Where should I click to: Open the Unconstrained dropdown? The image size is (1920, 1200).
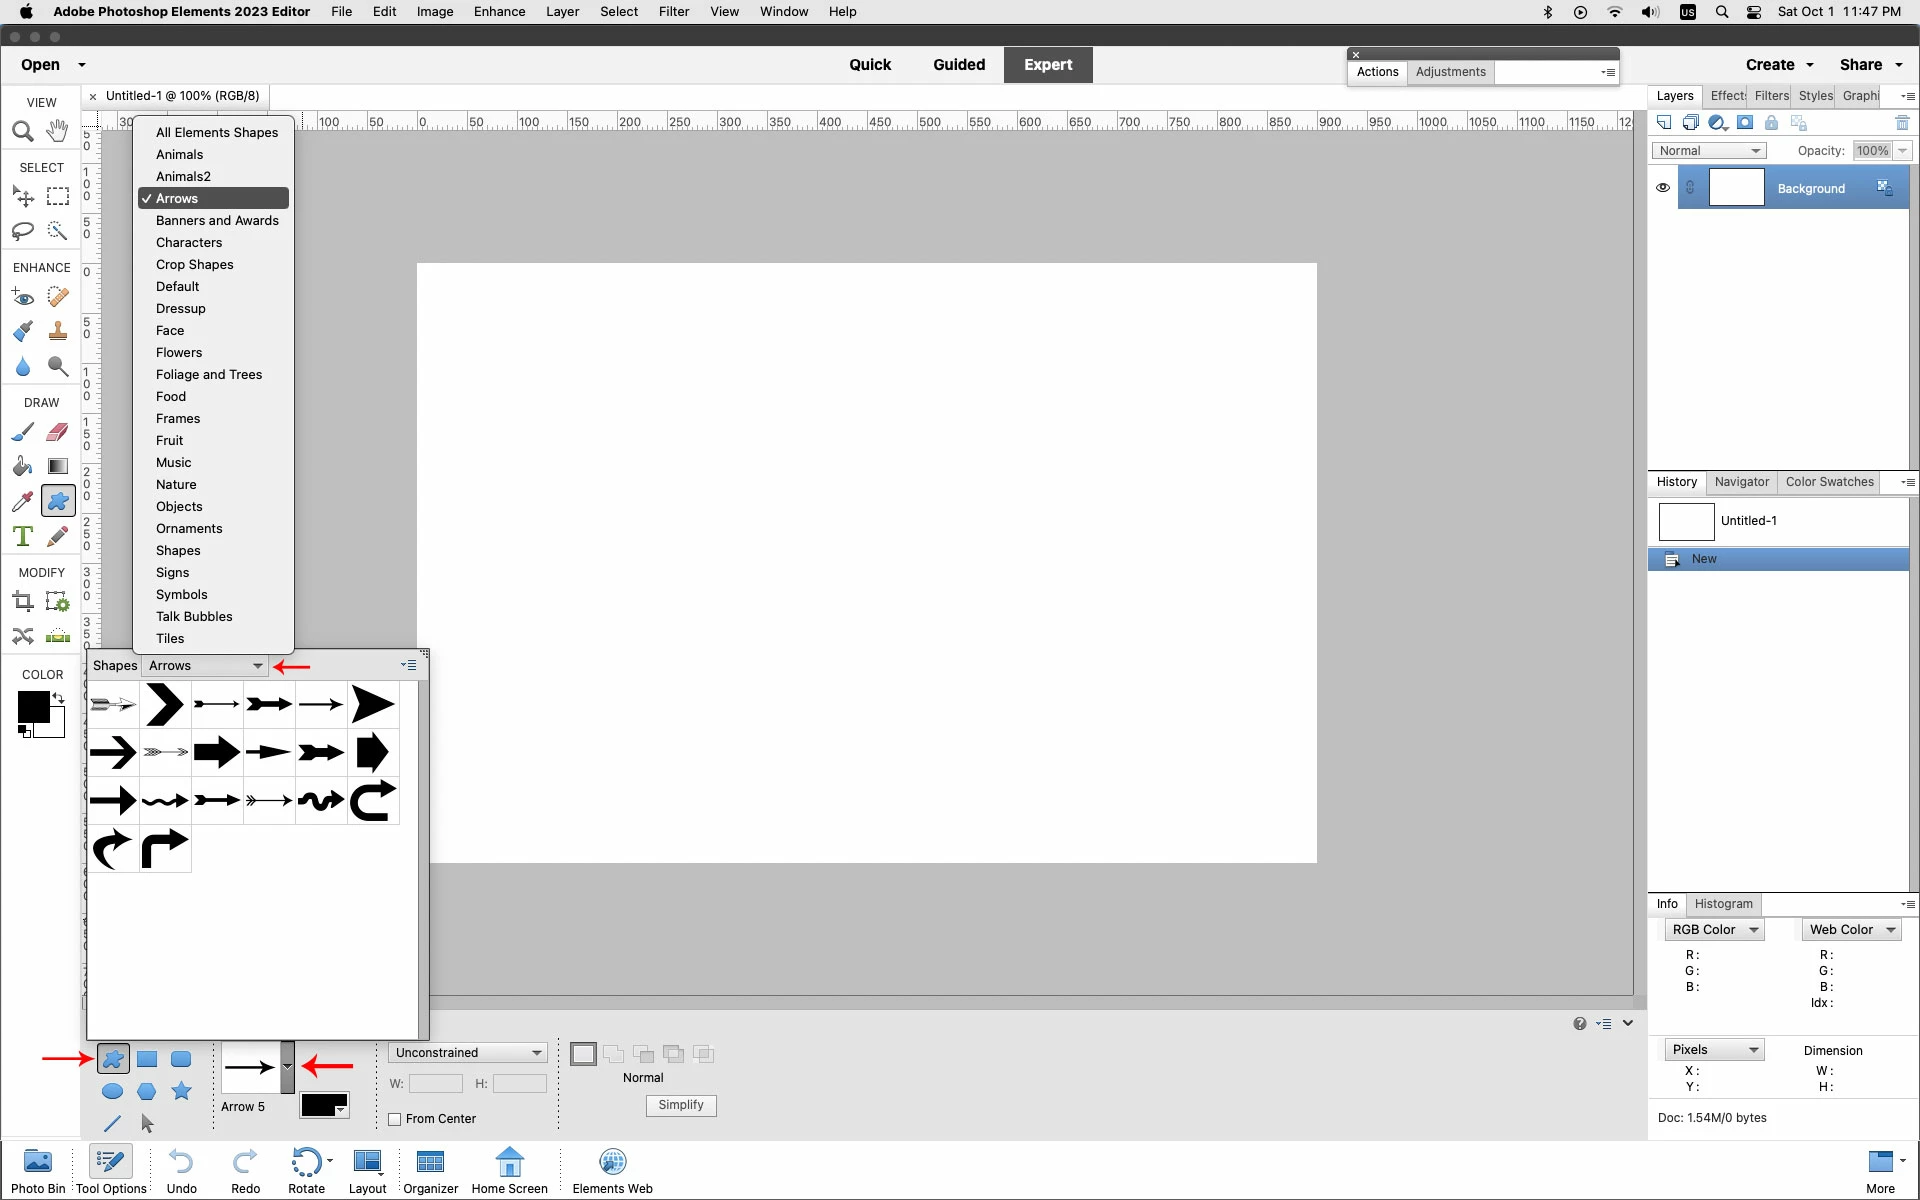point(467,1052)
